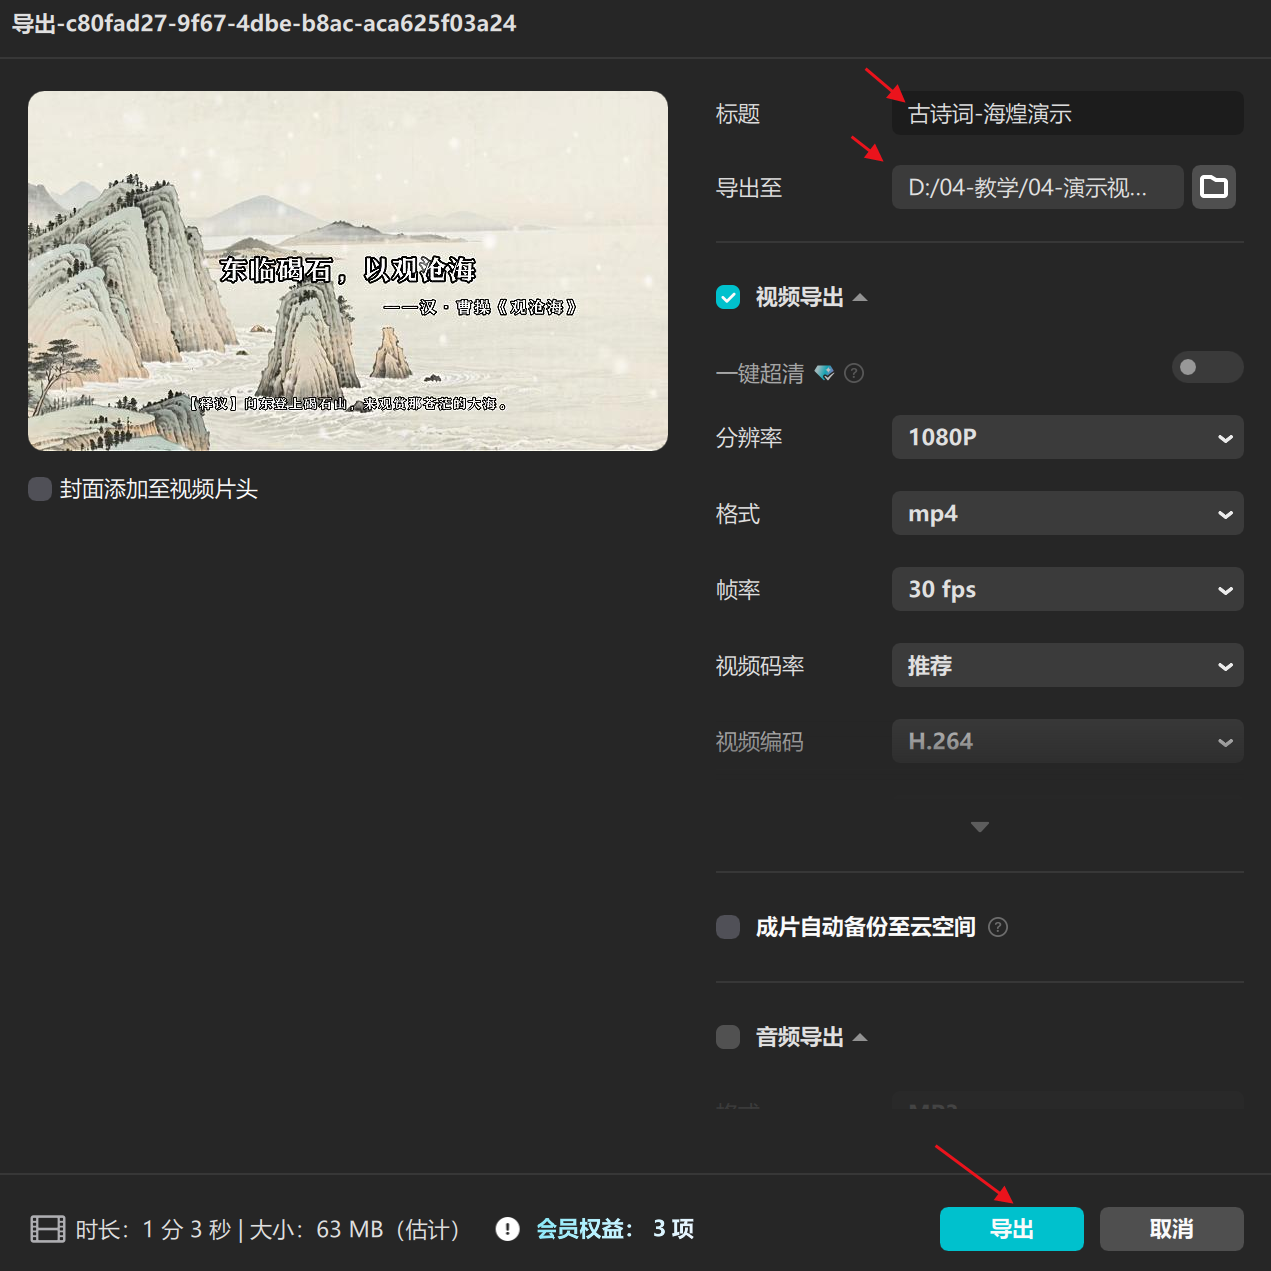Open the export folder browser icon
This screenshot has width=1271, height=1271.
point(1213,187)
